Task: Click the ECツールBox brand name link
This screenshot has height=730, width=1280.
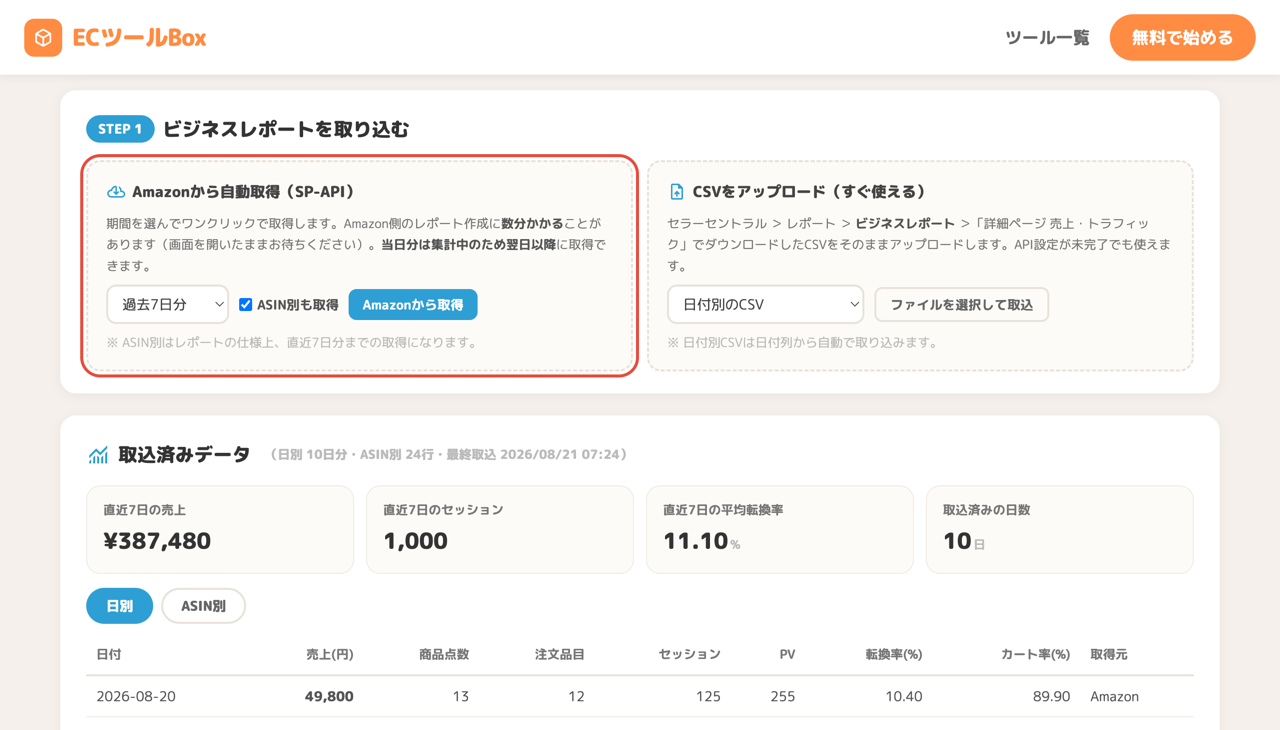Action: point(139,38)
